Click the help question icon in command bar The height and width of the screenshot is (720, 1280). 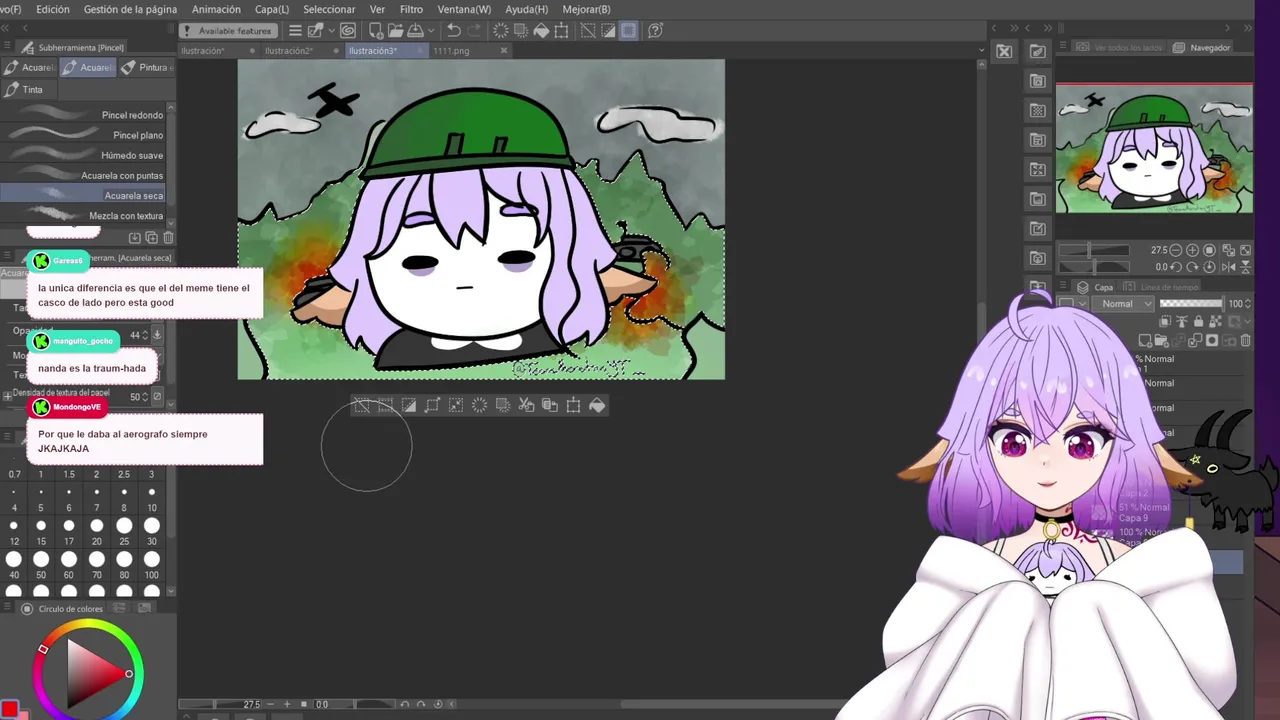pos(655,31)
